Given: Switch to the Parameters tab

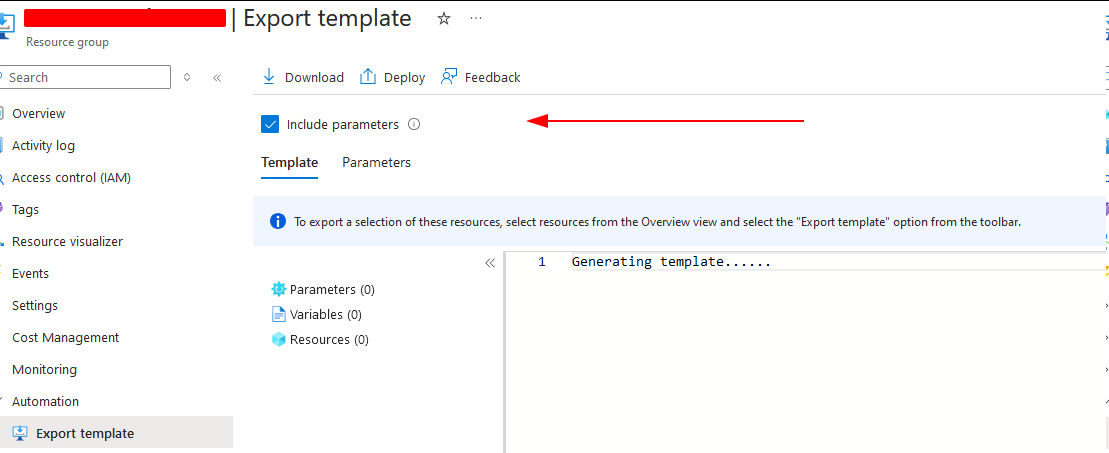Looking at the screenshot, I should (376, 163).
